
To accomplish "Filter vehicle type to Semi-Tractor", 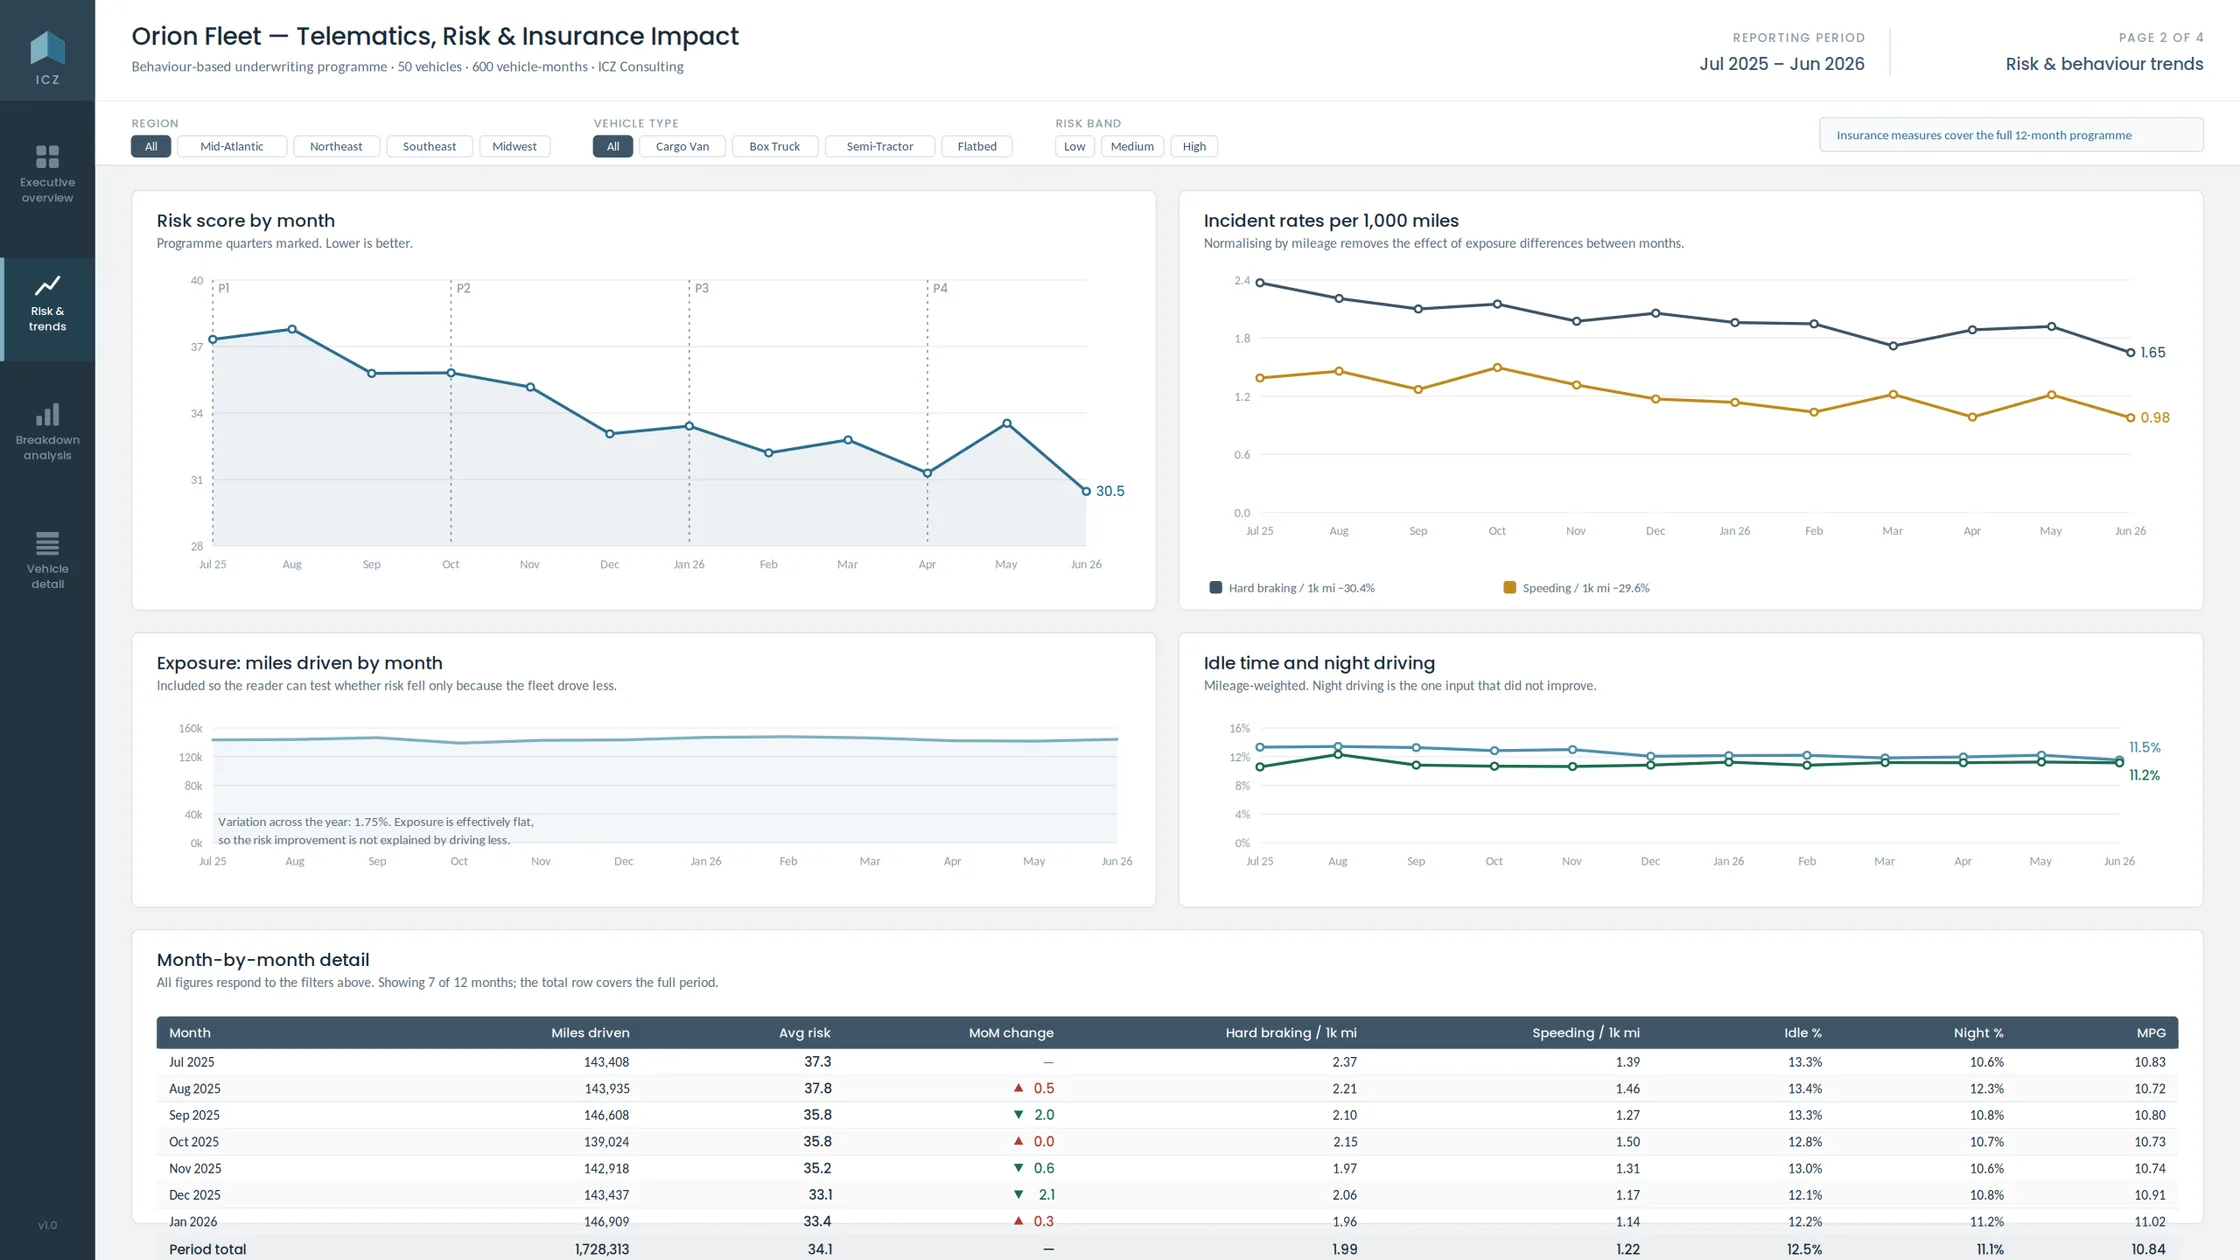I will pos(880,146).
